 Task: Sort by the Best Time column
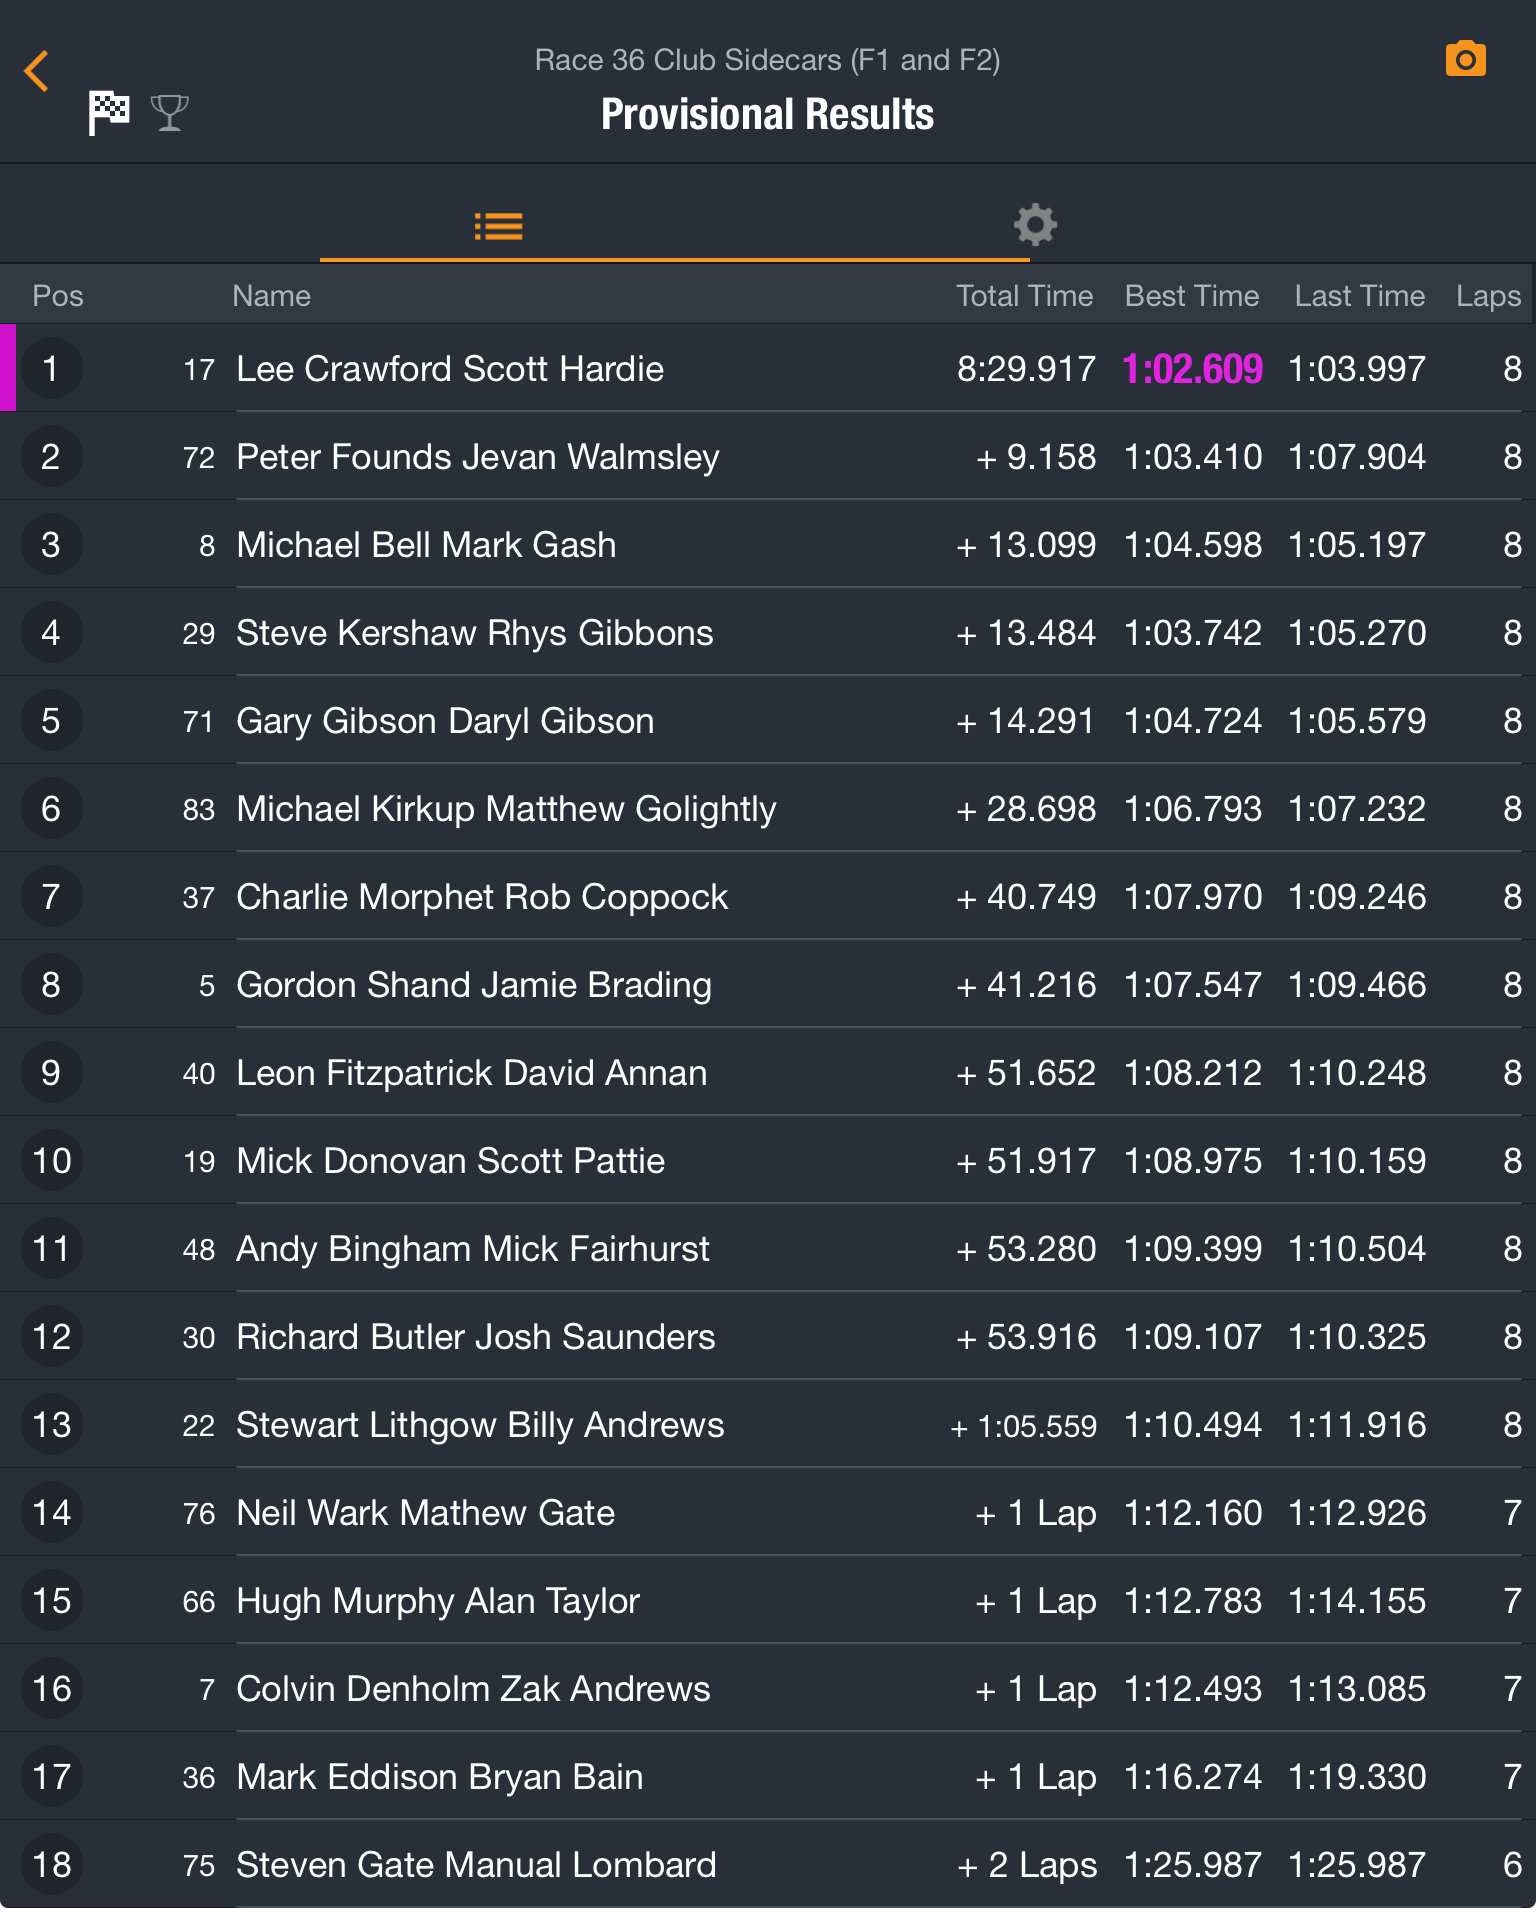pos(1191,296)
